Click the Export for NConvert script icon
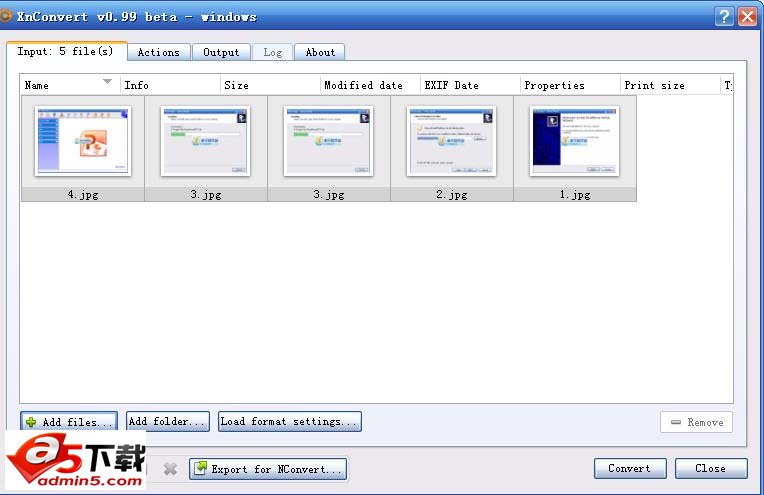Screen dimensions: 764x495 [x=201, y=468]
